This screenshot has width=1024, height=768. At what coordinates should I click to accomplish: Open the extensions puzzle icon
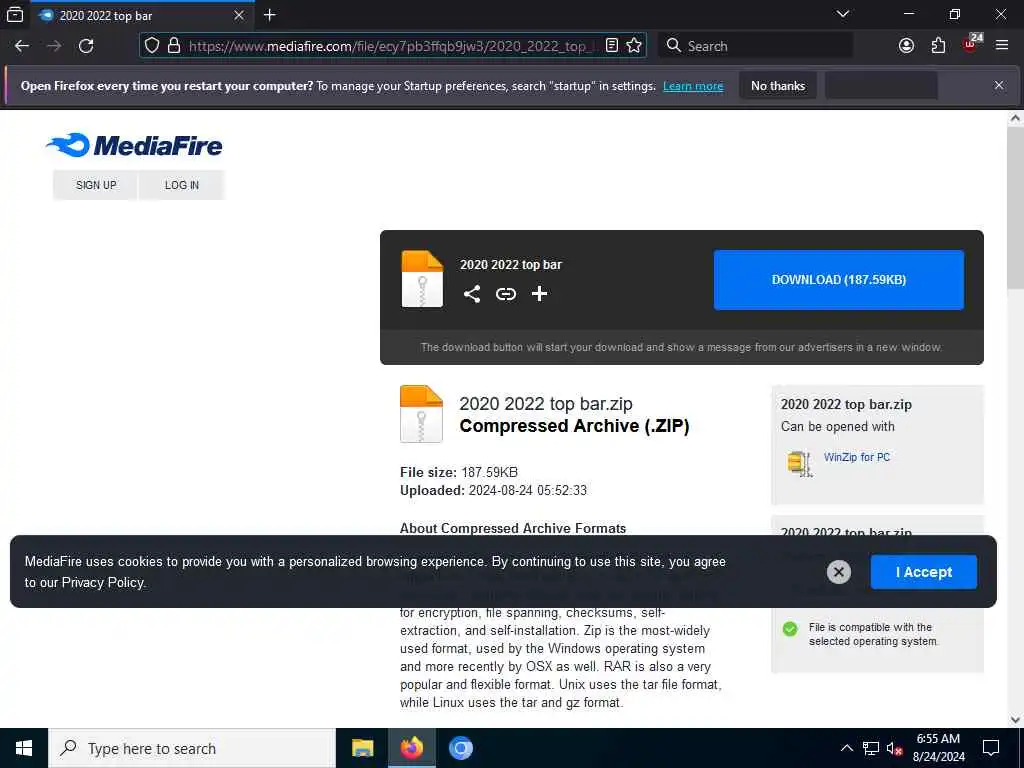click(x=938, y=46)
